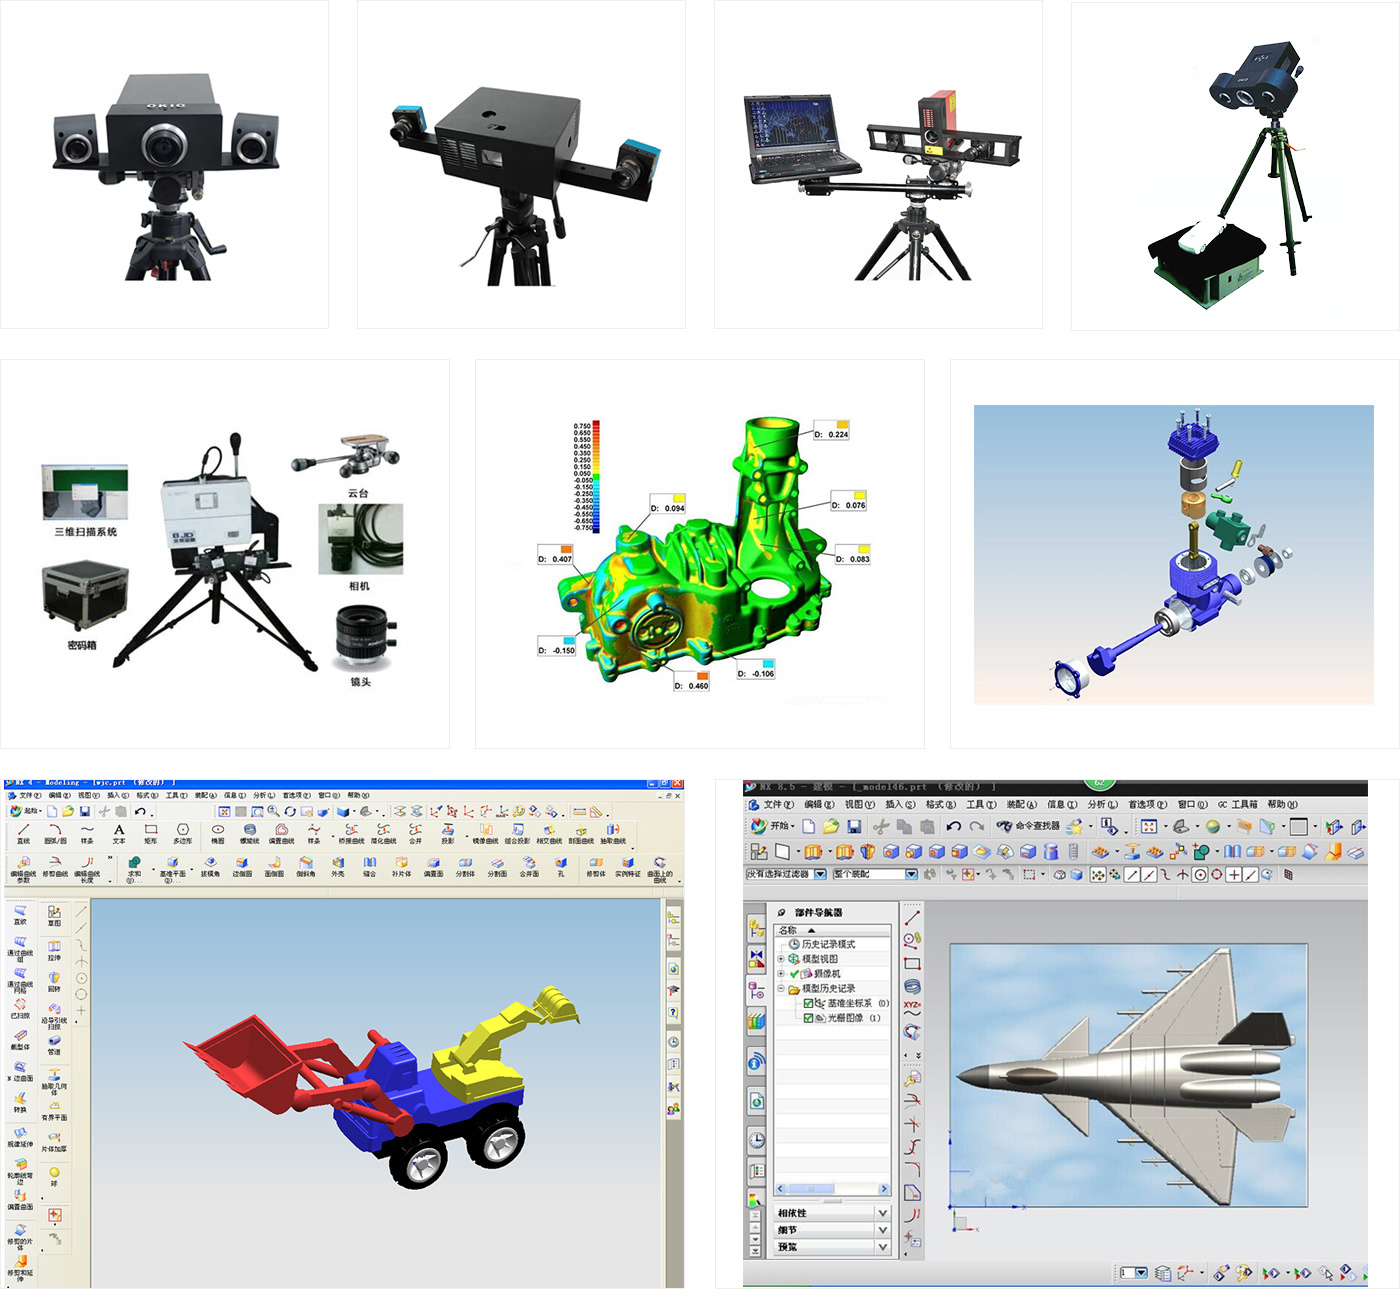Select the 直线 line tool in NX 4
Image resolution: width=1400 pixels, height=1300 pixels.
(23, 833)
